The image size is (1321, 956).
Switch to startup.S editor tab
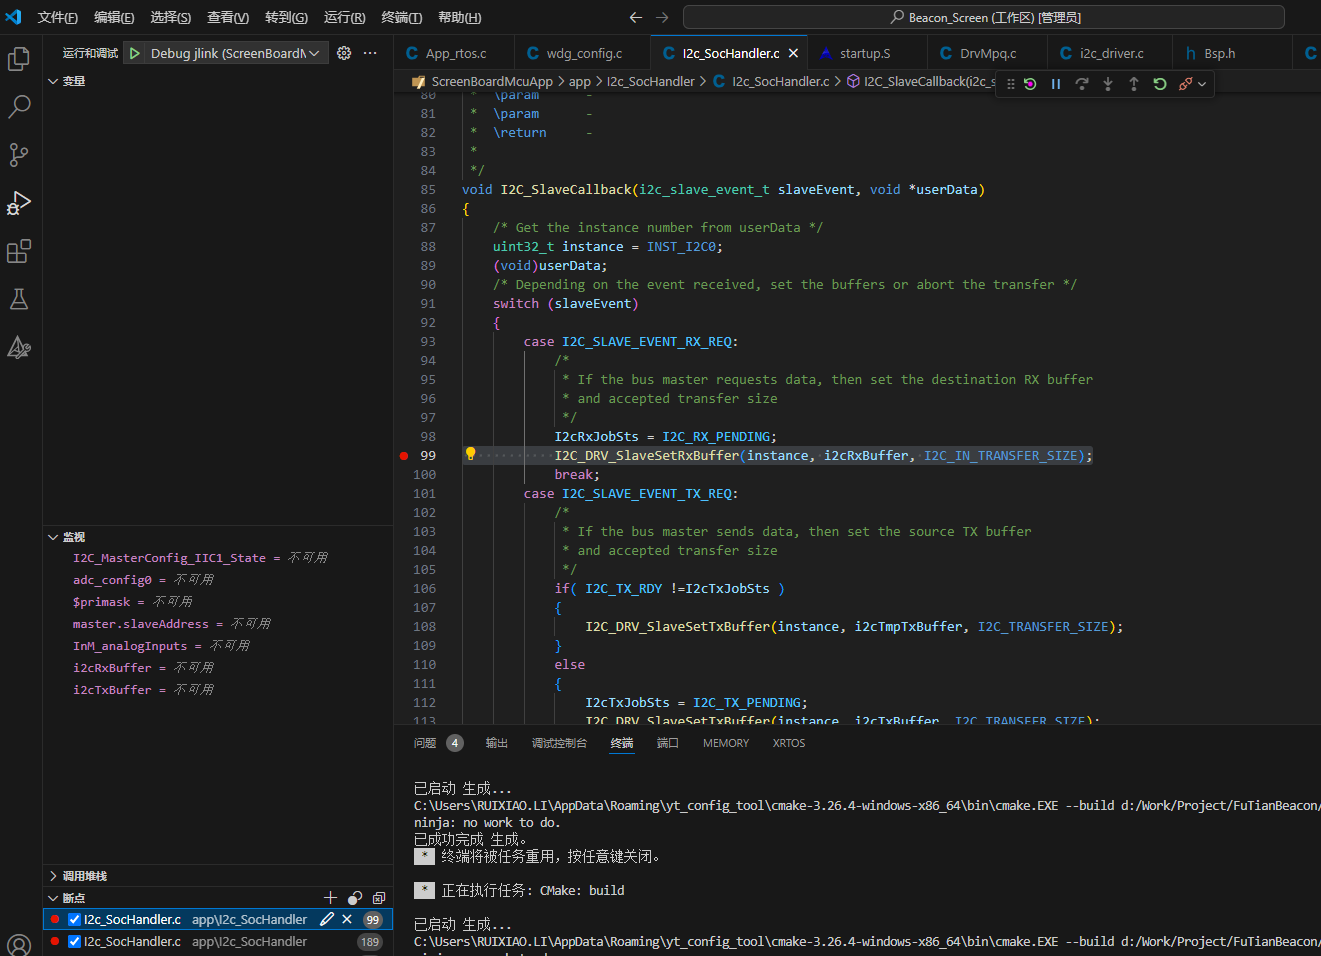click(864, 53)
